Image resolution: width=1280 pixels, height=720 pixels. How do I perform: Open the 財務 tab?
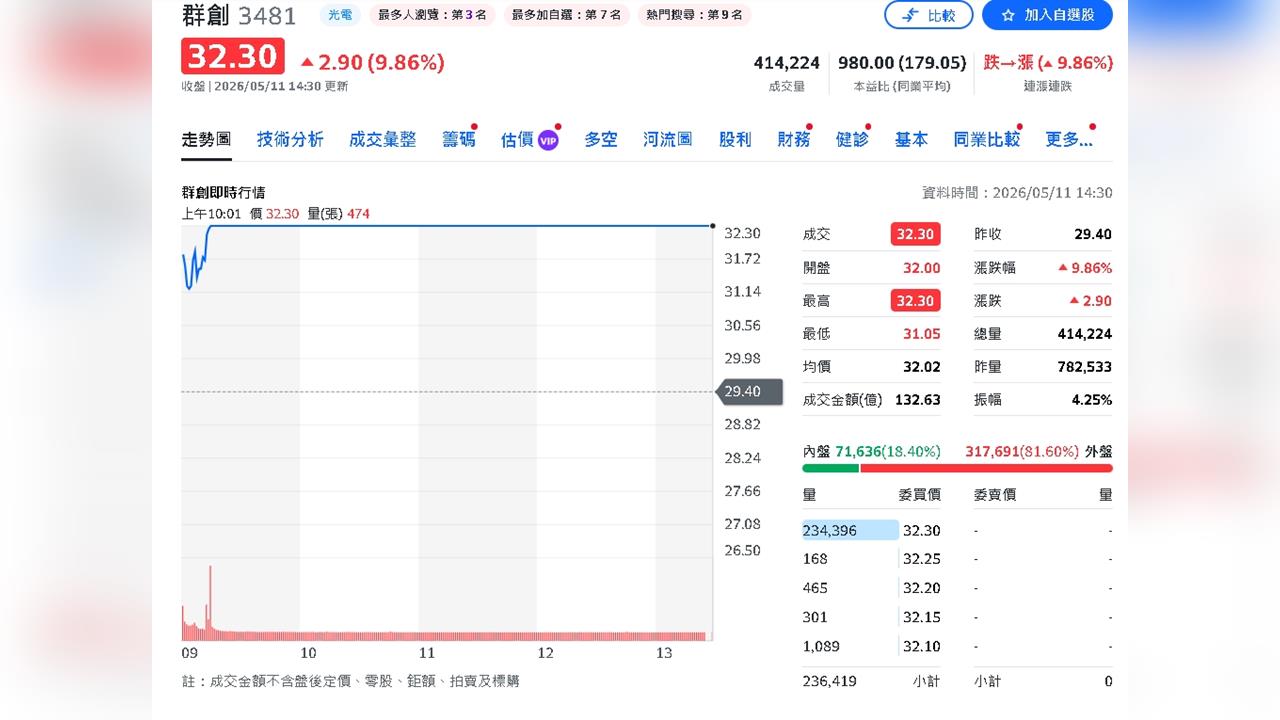[x=794, y=140]
